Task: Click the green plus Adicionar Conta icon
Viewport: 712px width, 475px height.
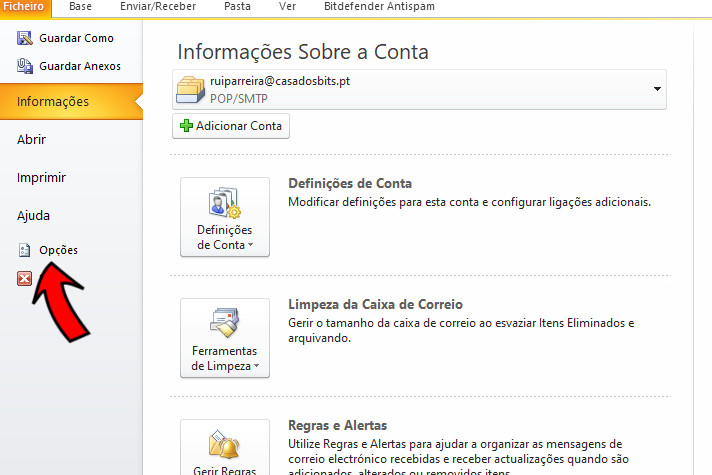Action: tap(186, 126)
